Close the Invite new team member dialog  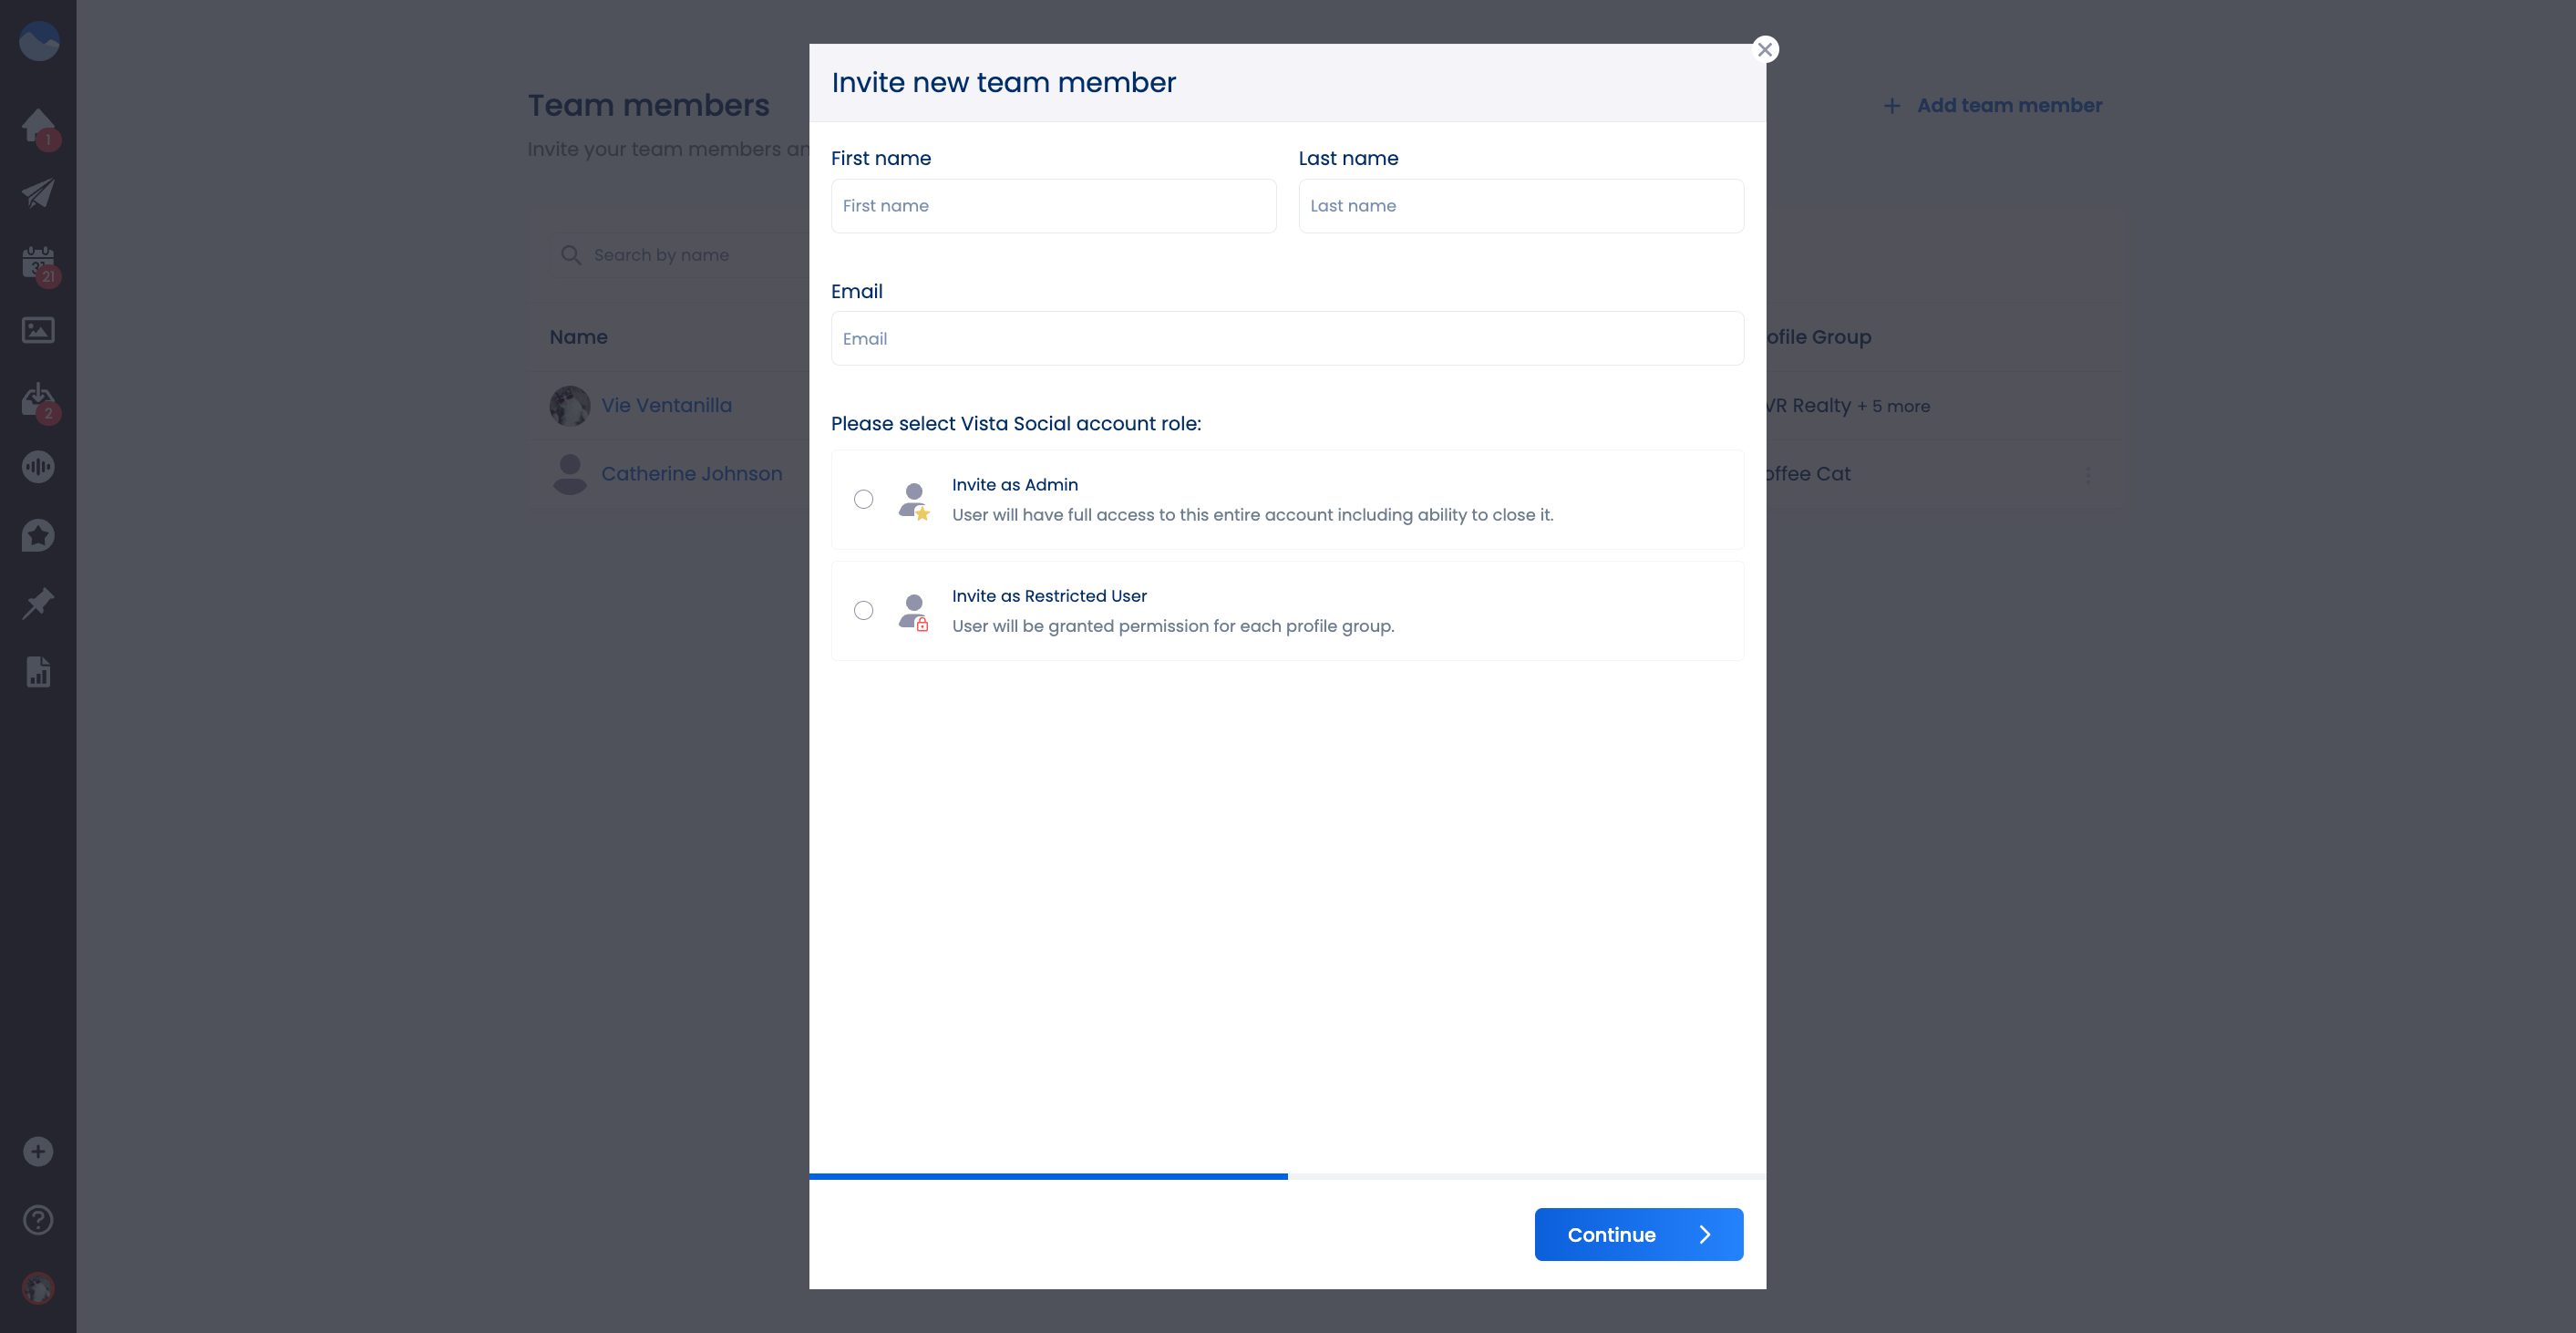(x=1765, y=48)
